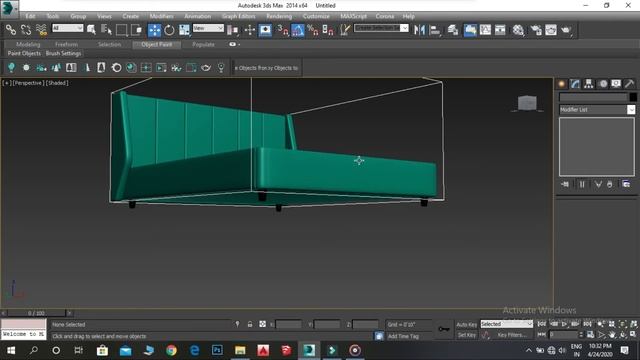Switch to the Modeling ribbon tab
Image resolution: width=640 pixels, height=360 pixels.
[x=28, y=44]
